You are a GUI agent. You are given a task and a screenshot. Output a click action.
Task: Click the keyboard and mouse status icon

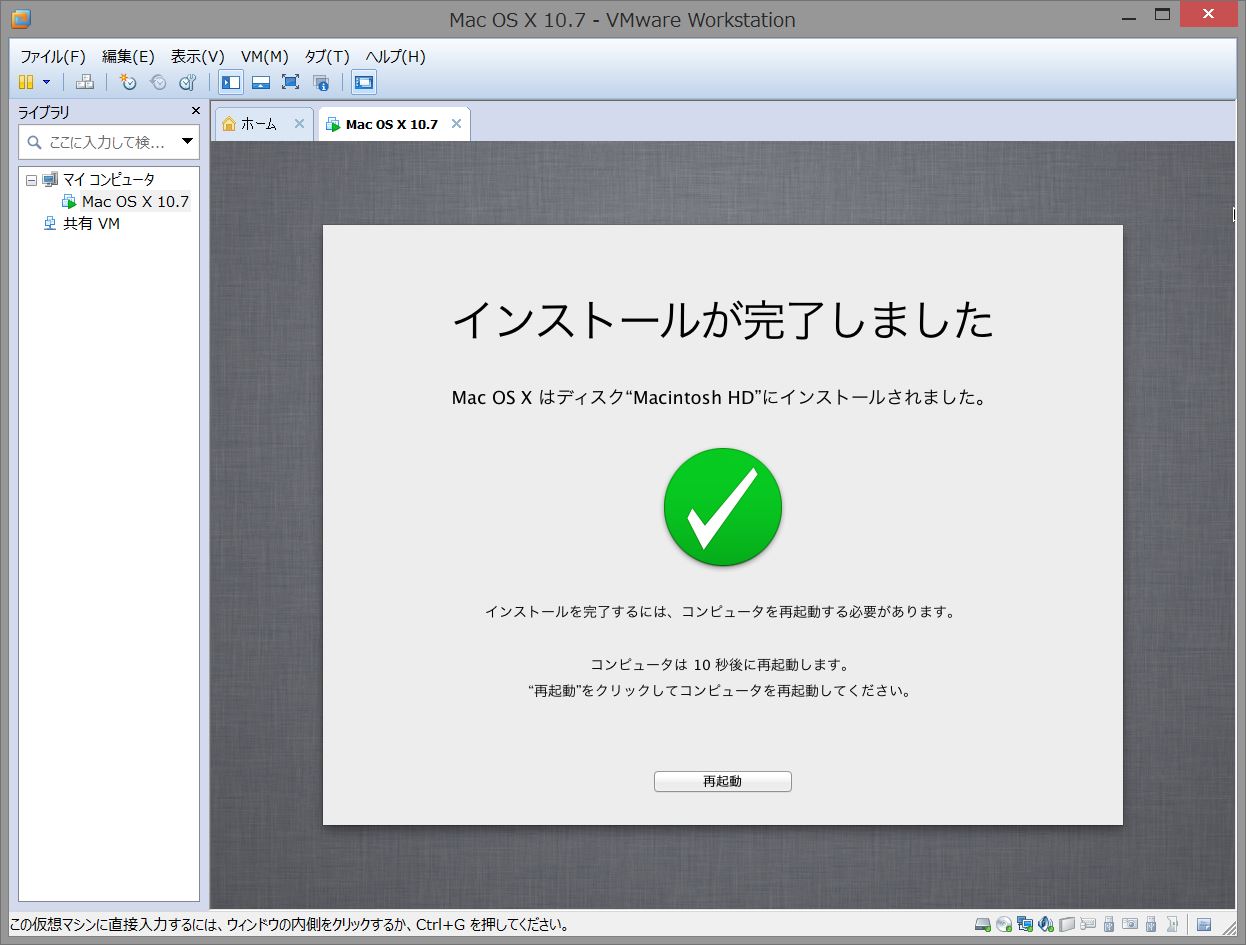pos(1088,924)
